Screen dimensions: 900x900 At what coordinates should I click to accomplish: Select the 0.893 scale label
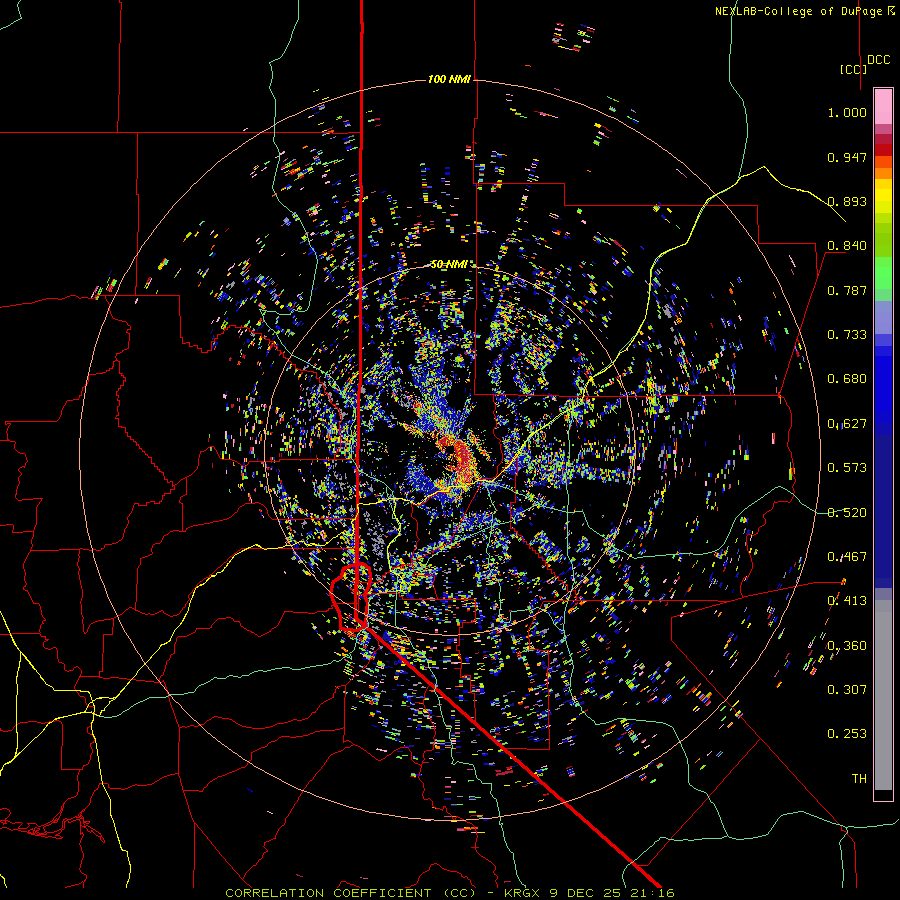coord(847,201)
